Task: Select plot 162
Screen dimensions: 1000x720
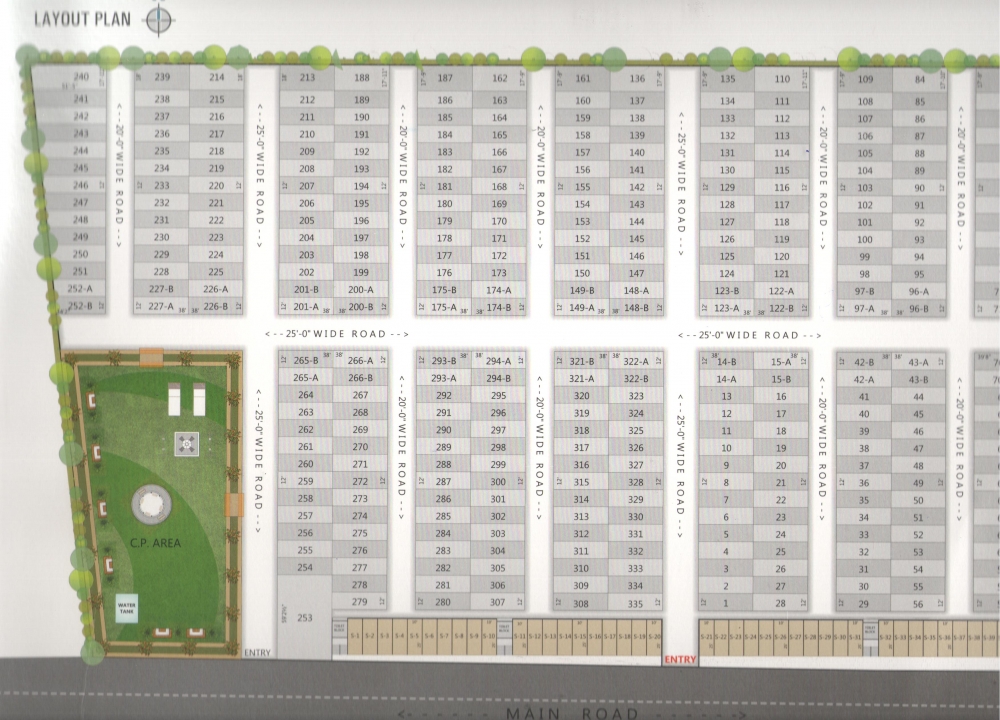Action: (499, 78)
